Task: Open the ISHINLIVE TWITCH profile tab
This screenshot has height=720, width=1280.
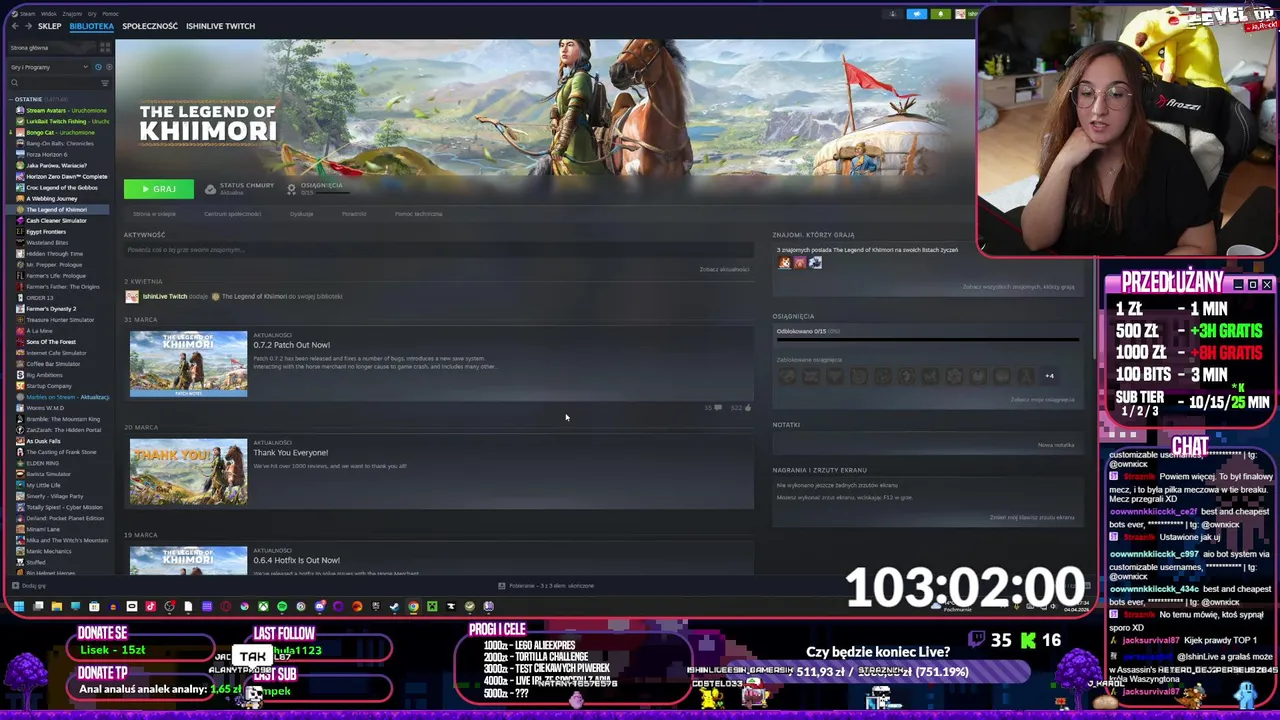Action: coord(220,26)
